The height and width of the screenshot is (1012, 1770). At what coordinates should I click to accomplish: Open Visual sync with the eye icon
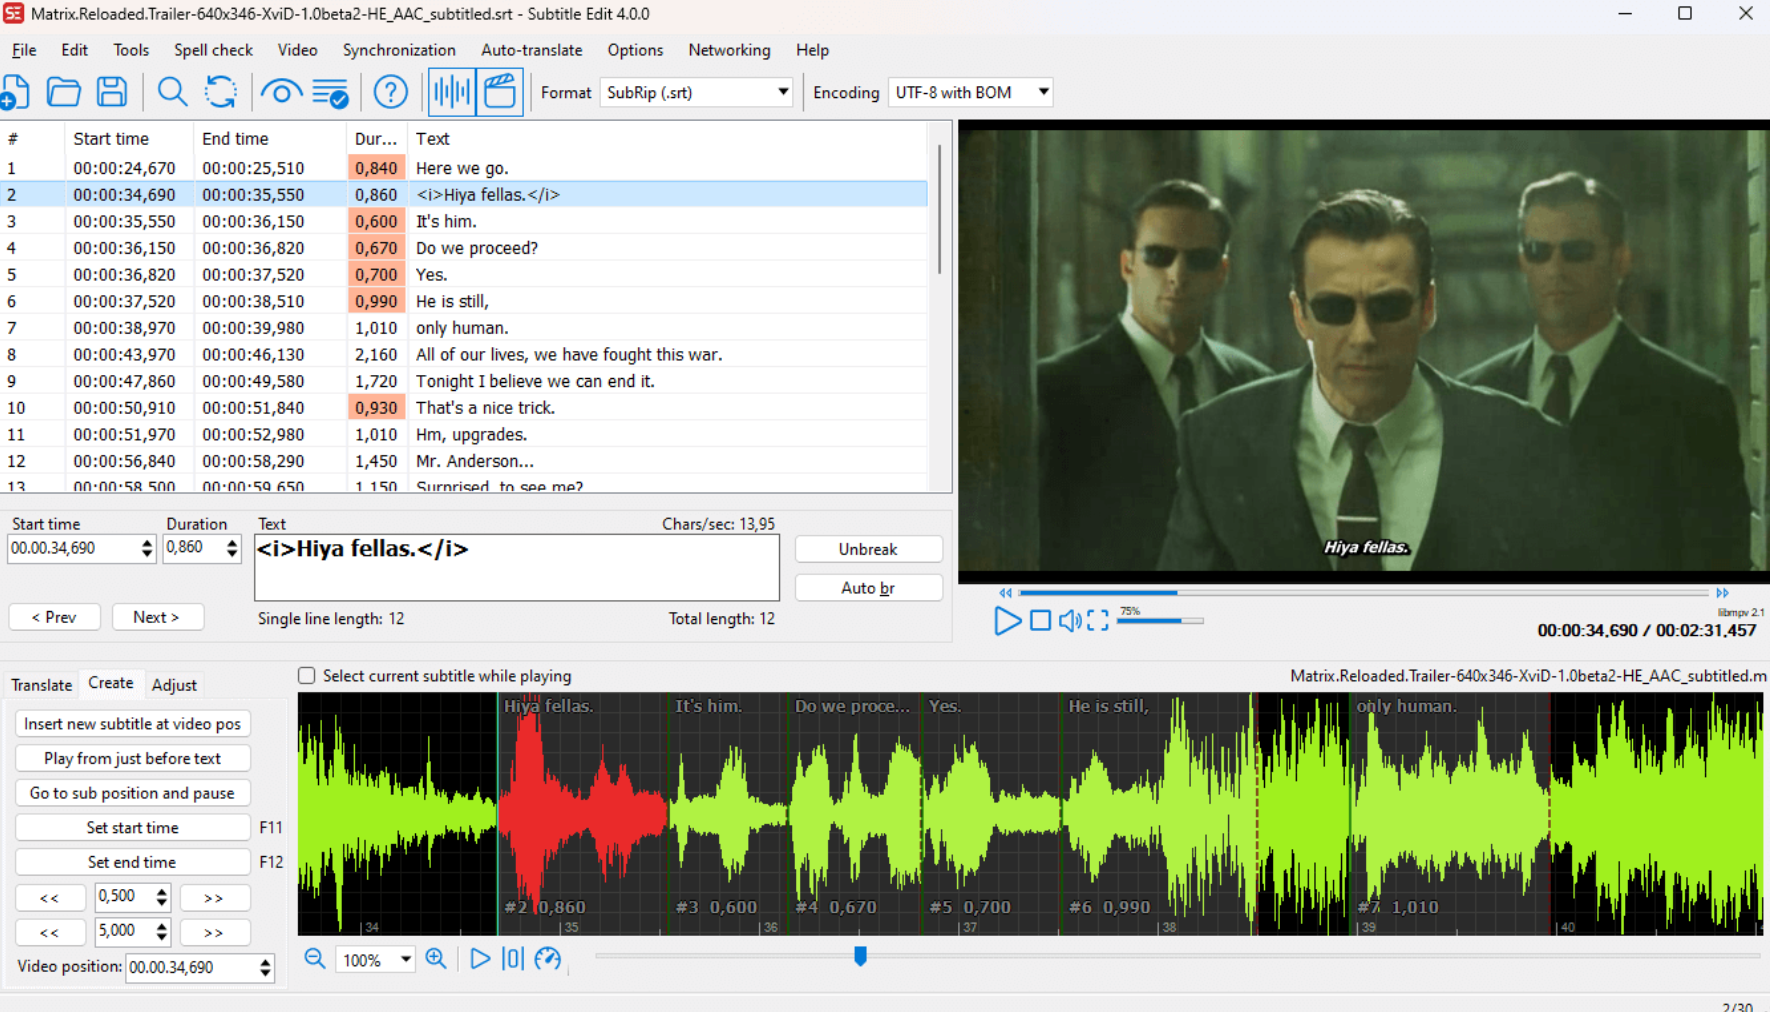tap(281, 91)
